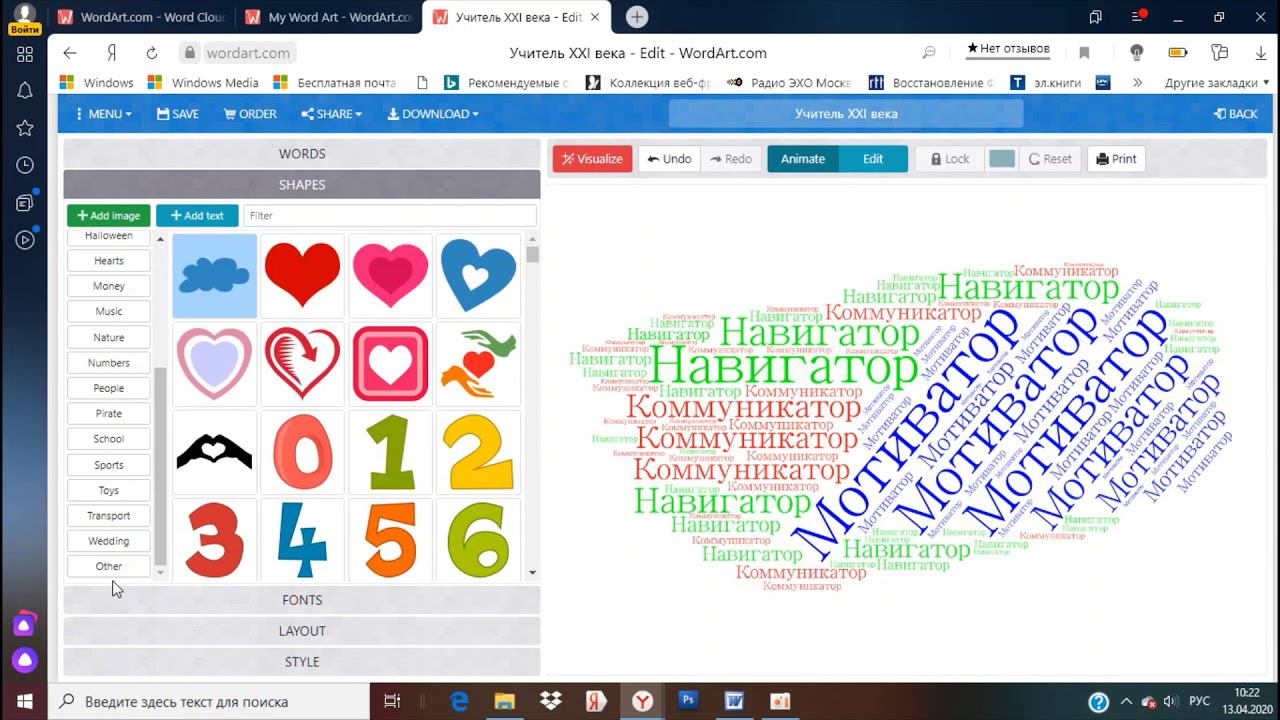Switch to Animate mode
1280x720 pixels.
(803, 159)
